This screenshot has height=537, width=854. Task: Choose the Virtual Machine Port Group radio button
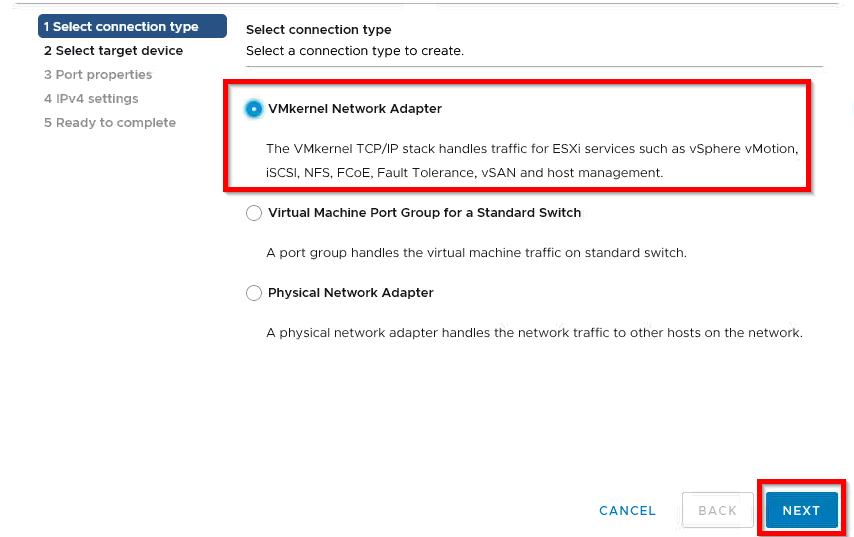click(x=253, y=213)
